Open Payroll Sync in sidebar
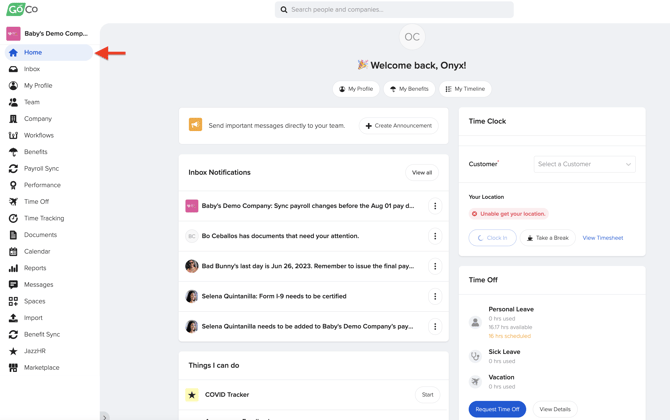The width and height of the screenshot is (670, 420). pos(41,168)
